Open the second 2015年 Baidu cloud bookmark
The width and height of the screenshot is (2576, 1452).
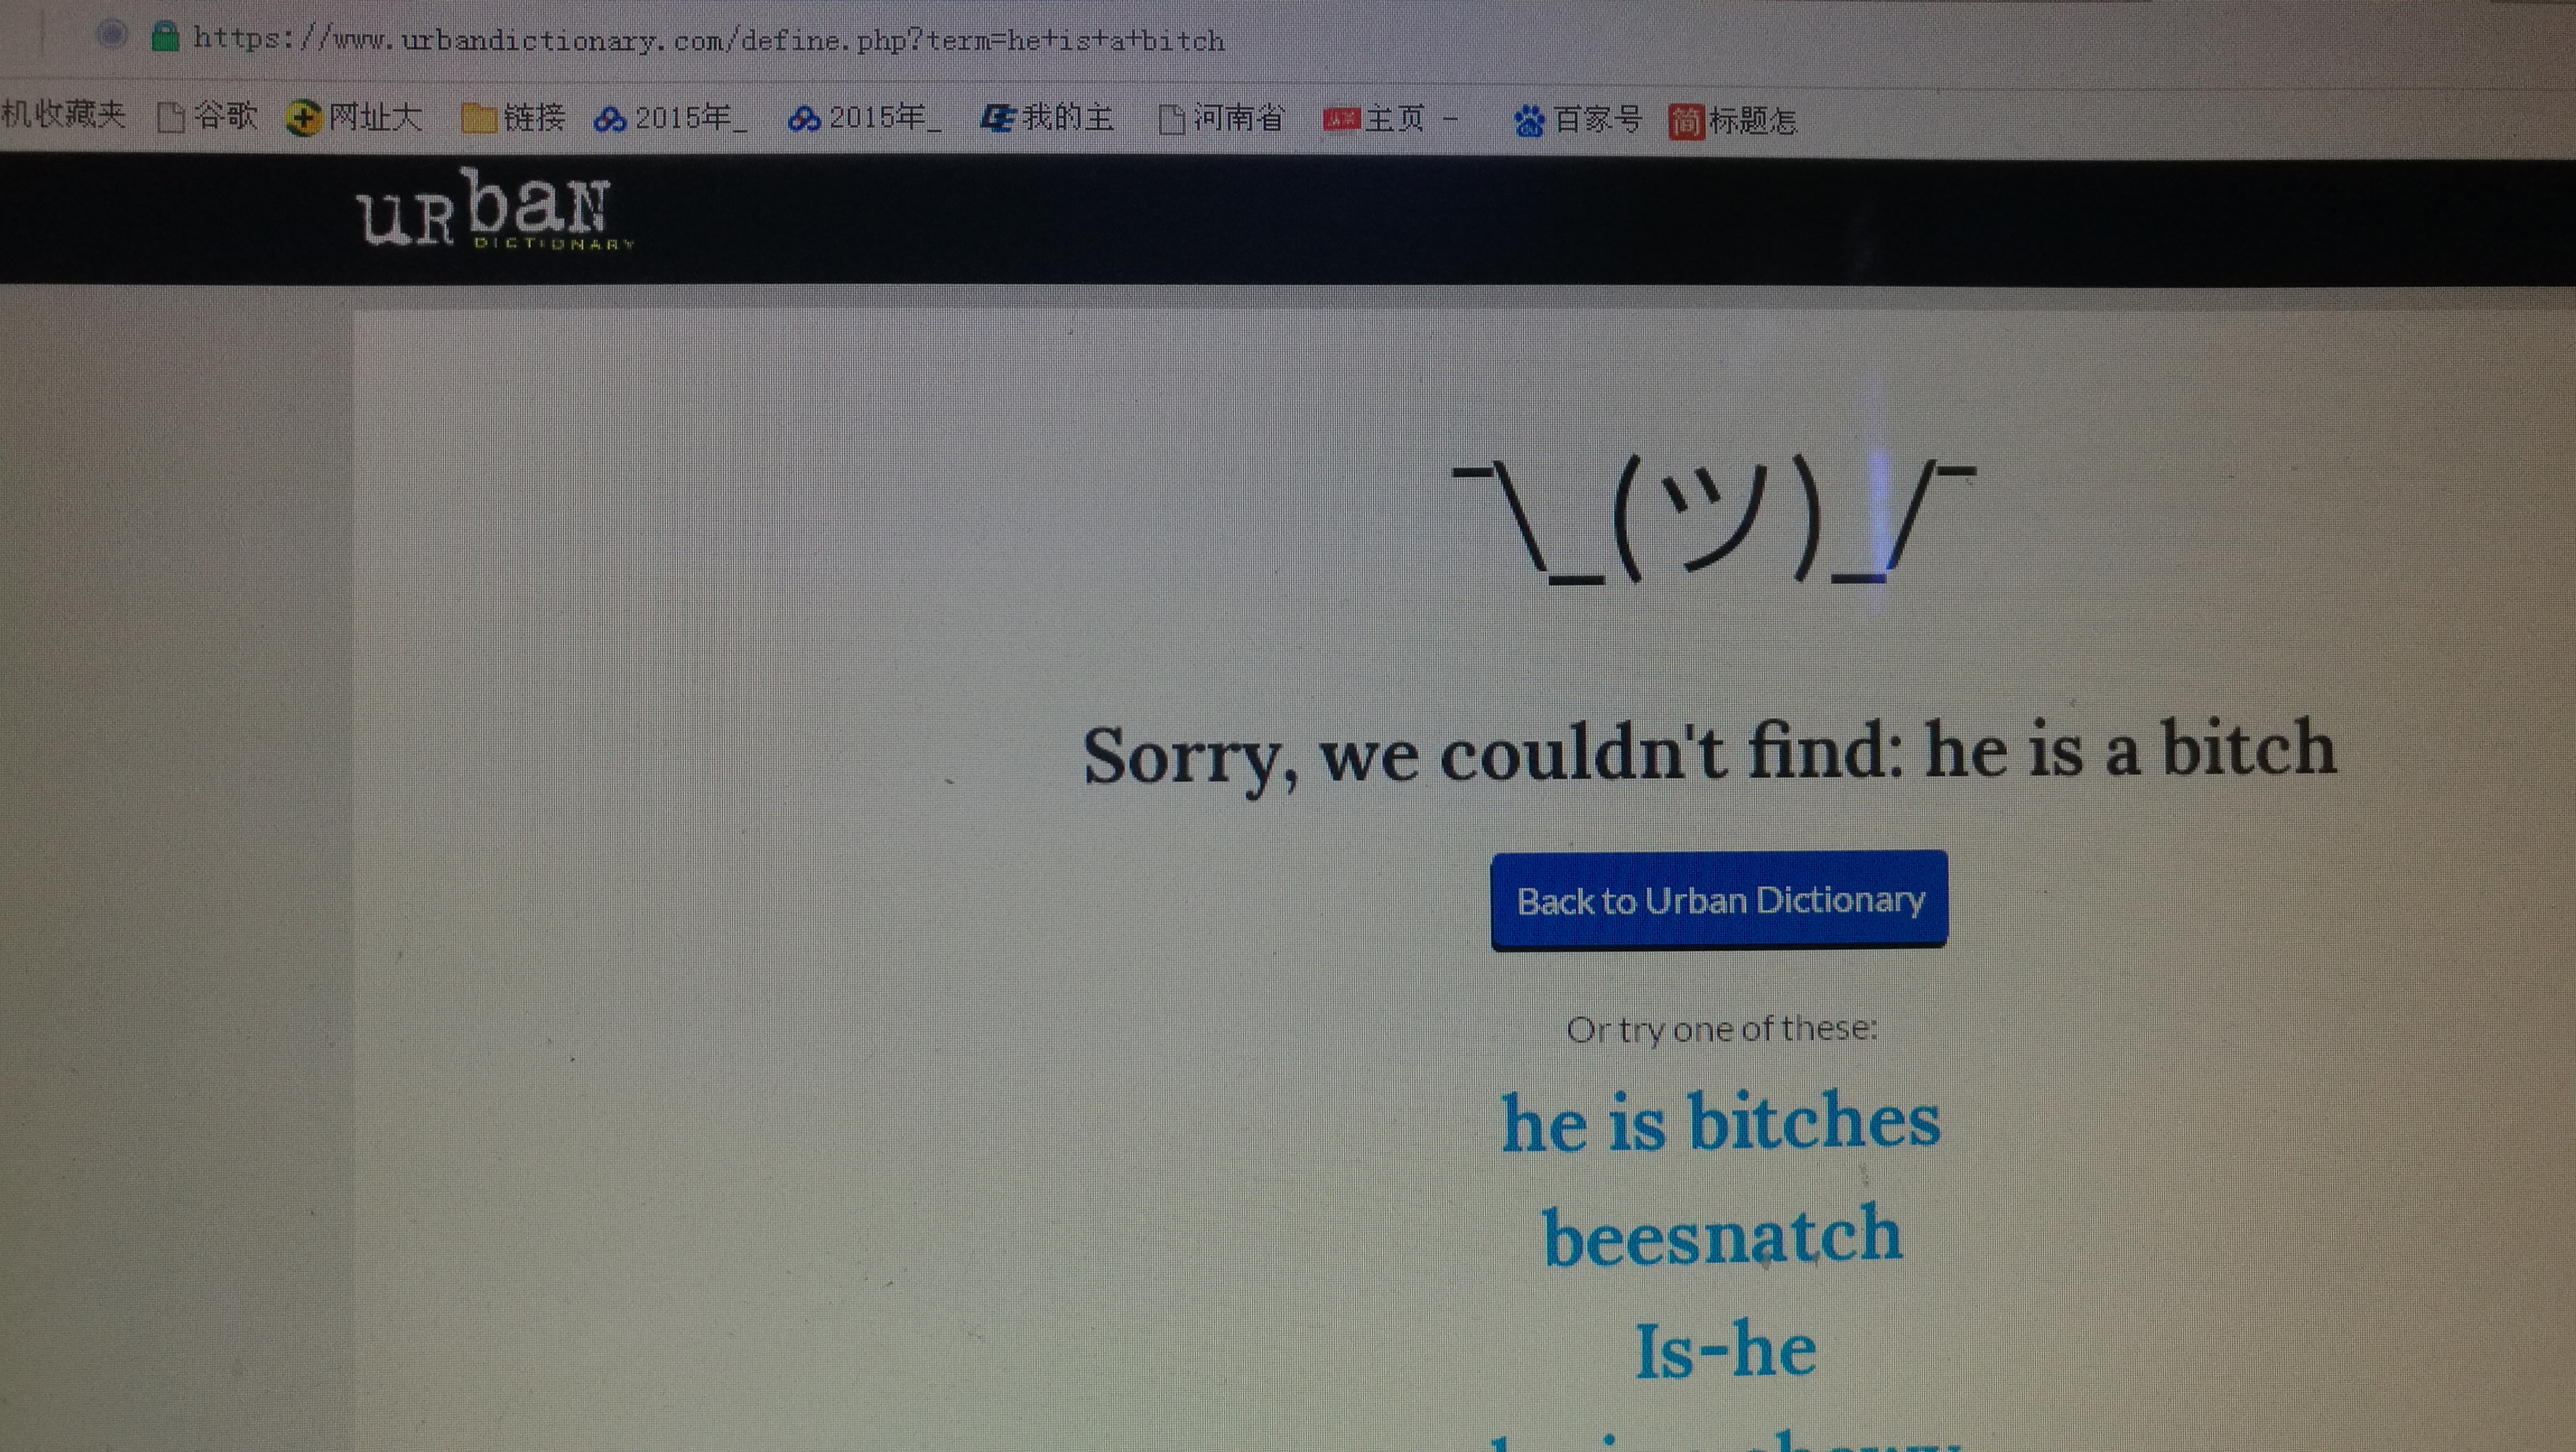(864, 118)
